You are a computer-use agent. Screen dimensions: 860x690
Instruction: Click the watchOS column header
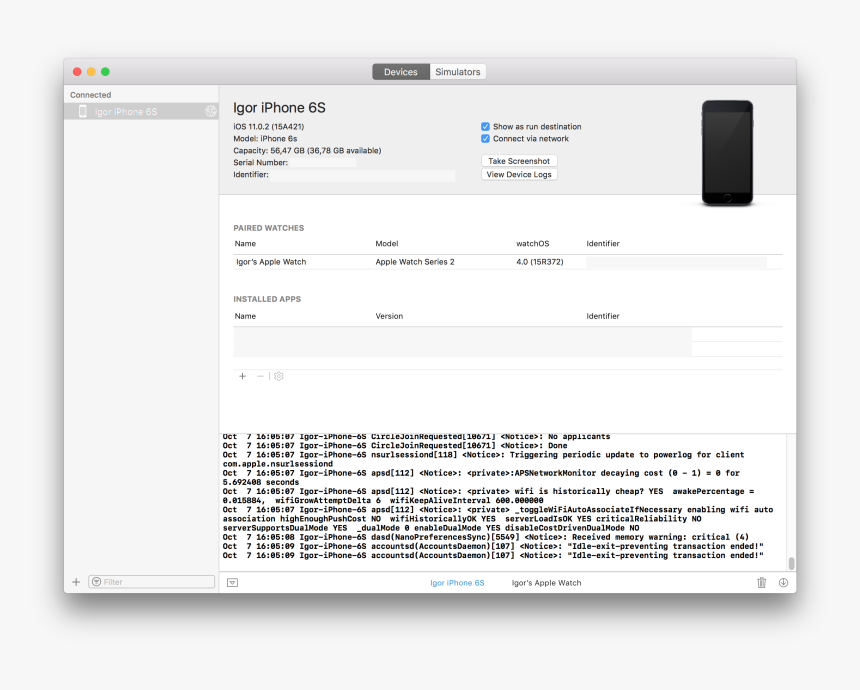[x=533, y=244]
